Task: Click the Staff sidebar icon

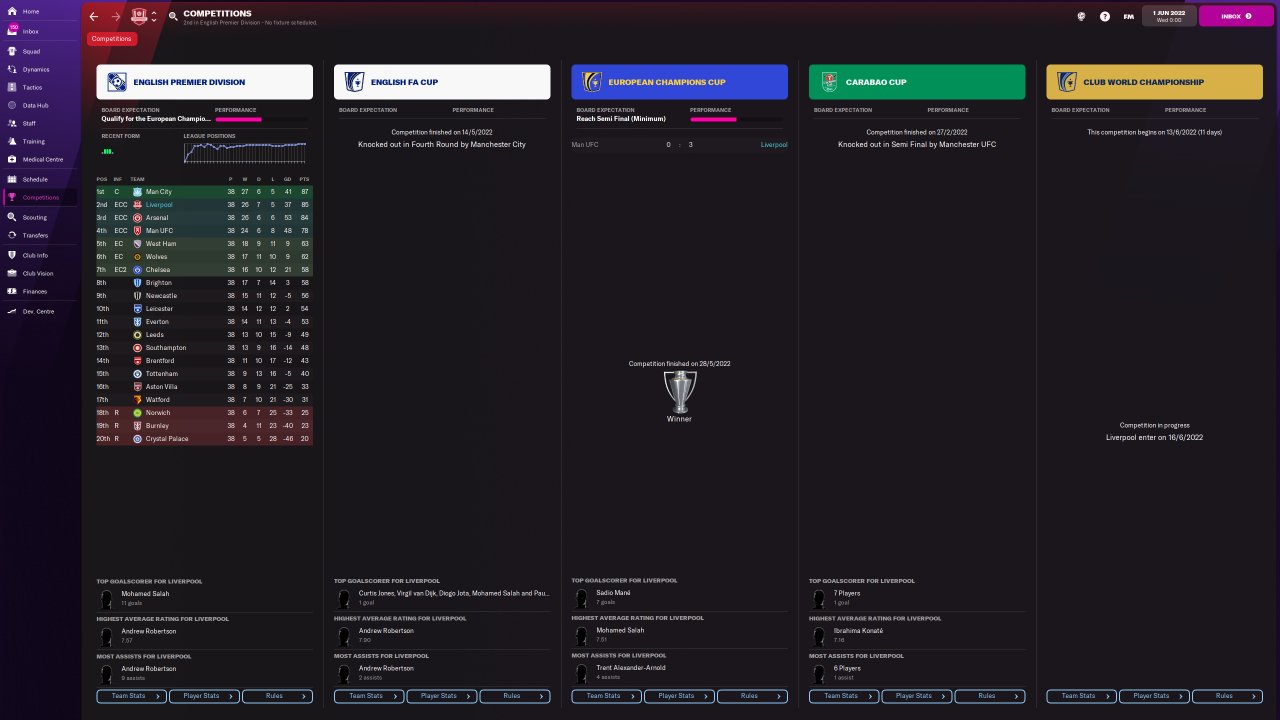Action: [x=12, y=123]
